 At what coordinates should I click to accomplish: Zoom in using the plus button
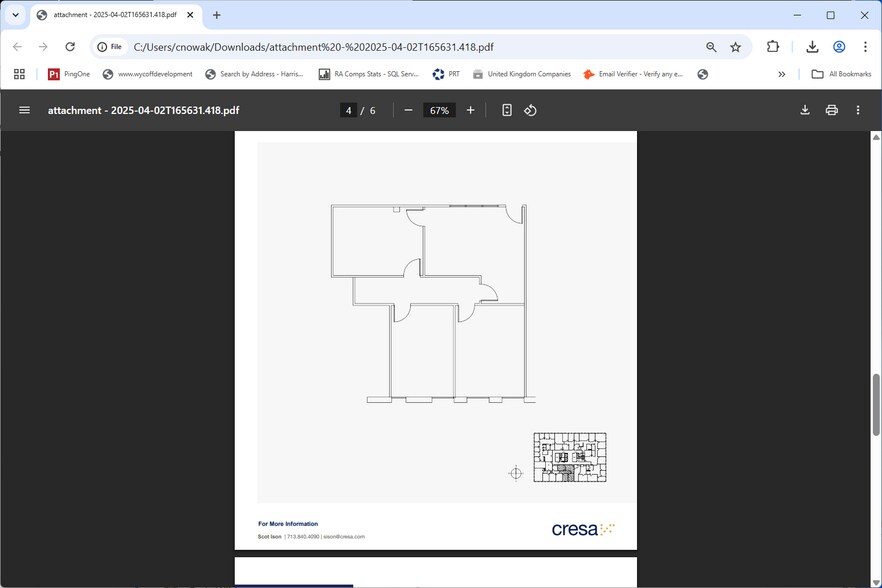click(x=470, y=110)
